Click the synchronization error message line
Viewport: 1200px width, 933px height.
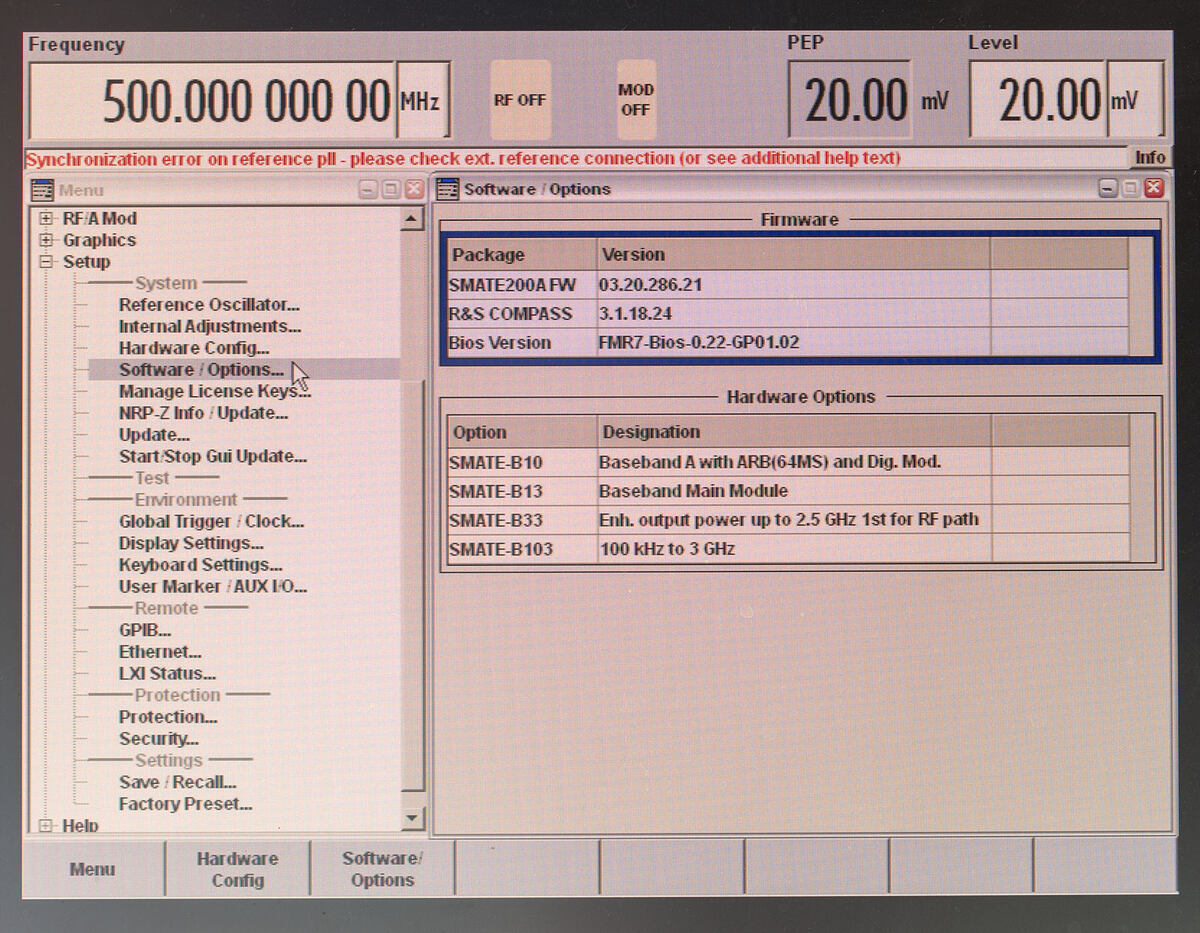575,158
